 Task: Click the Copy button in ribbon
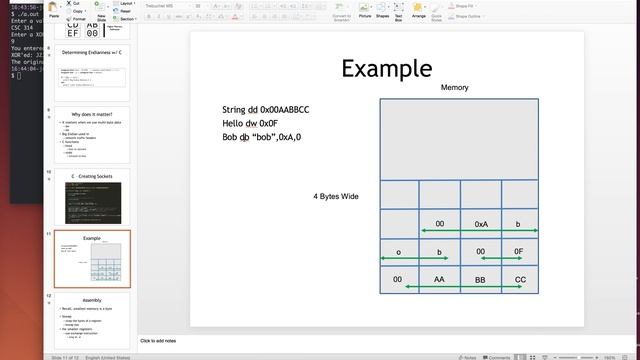(x=76, y=11)
